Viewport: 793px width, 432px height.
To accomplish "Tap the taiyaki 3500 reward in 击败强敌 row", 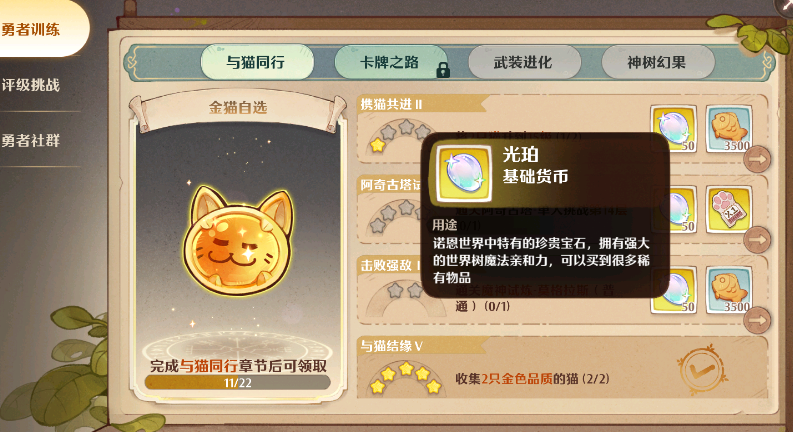I will tap(729, 290).
